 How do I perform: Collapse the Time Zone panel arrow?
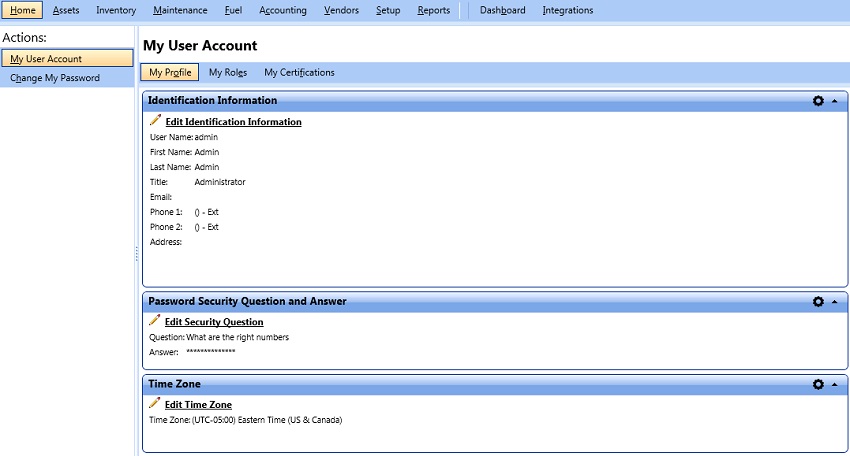pyautogui.click(x=835, y=385)
